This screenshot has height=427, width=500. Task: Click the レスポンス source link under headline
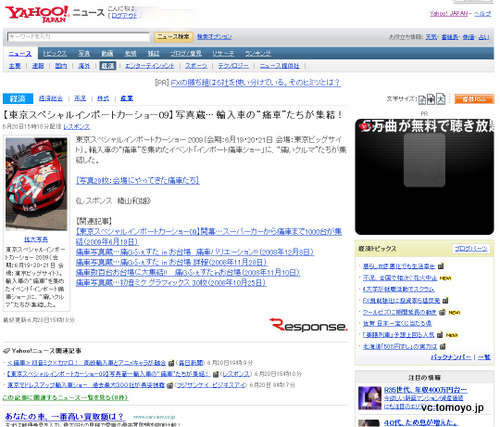click(77, 127)
